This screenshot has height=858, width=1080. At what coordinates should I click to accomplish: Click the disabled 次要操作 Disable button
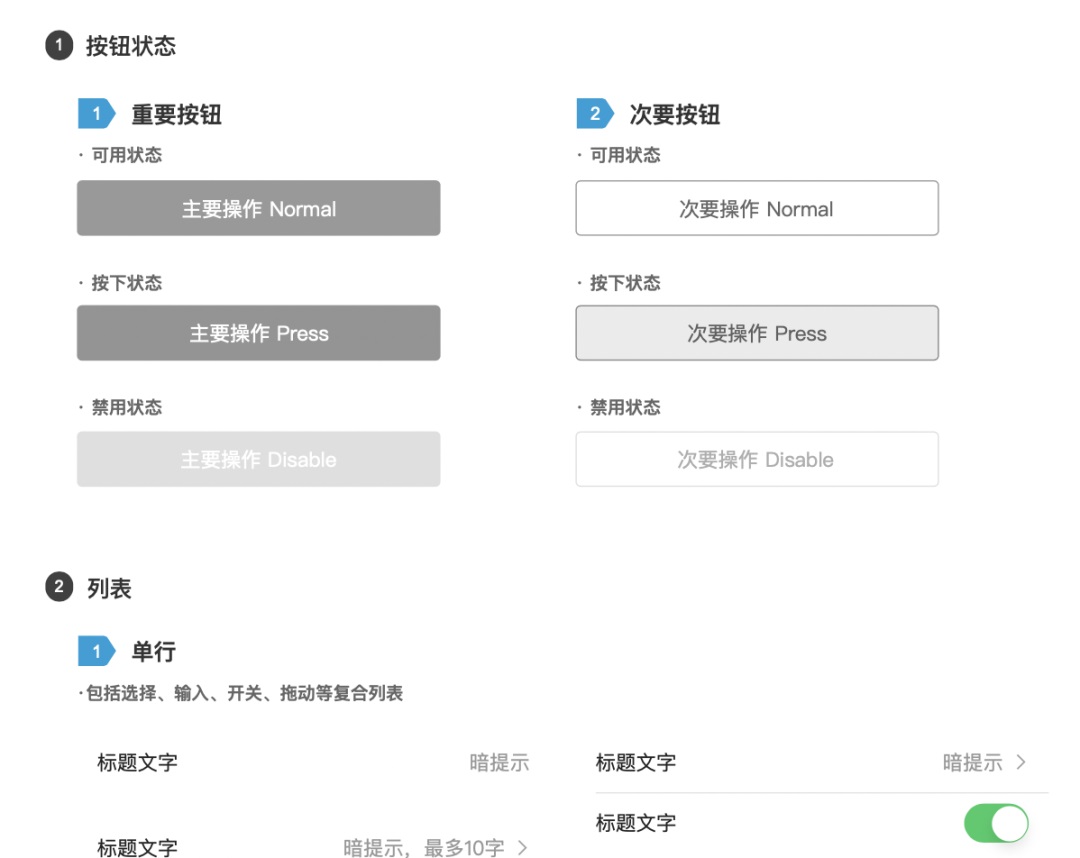tap(757, 459)
